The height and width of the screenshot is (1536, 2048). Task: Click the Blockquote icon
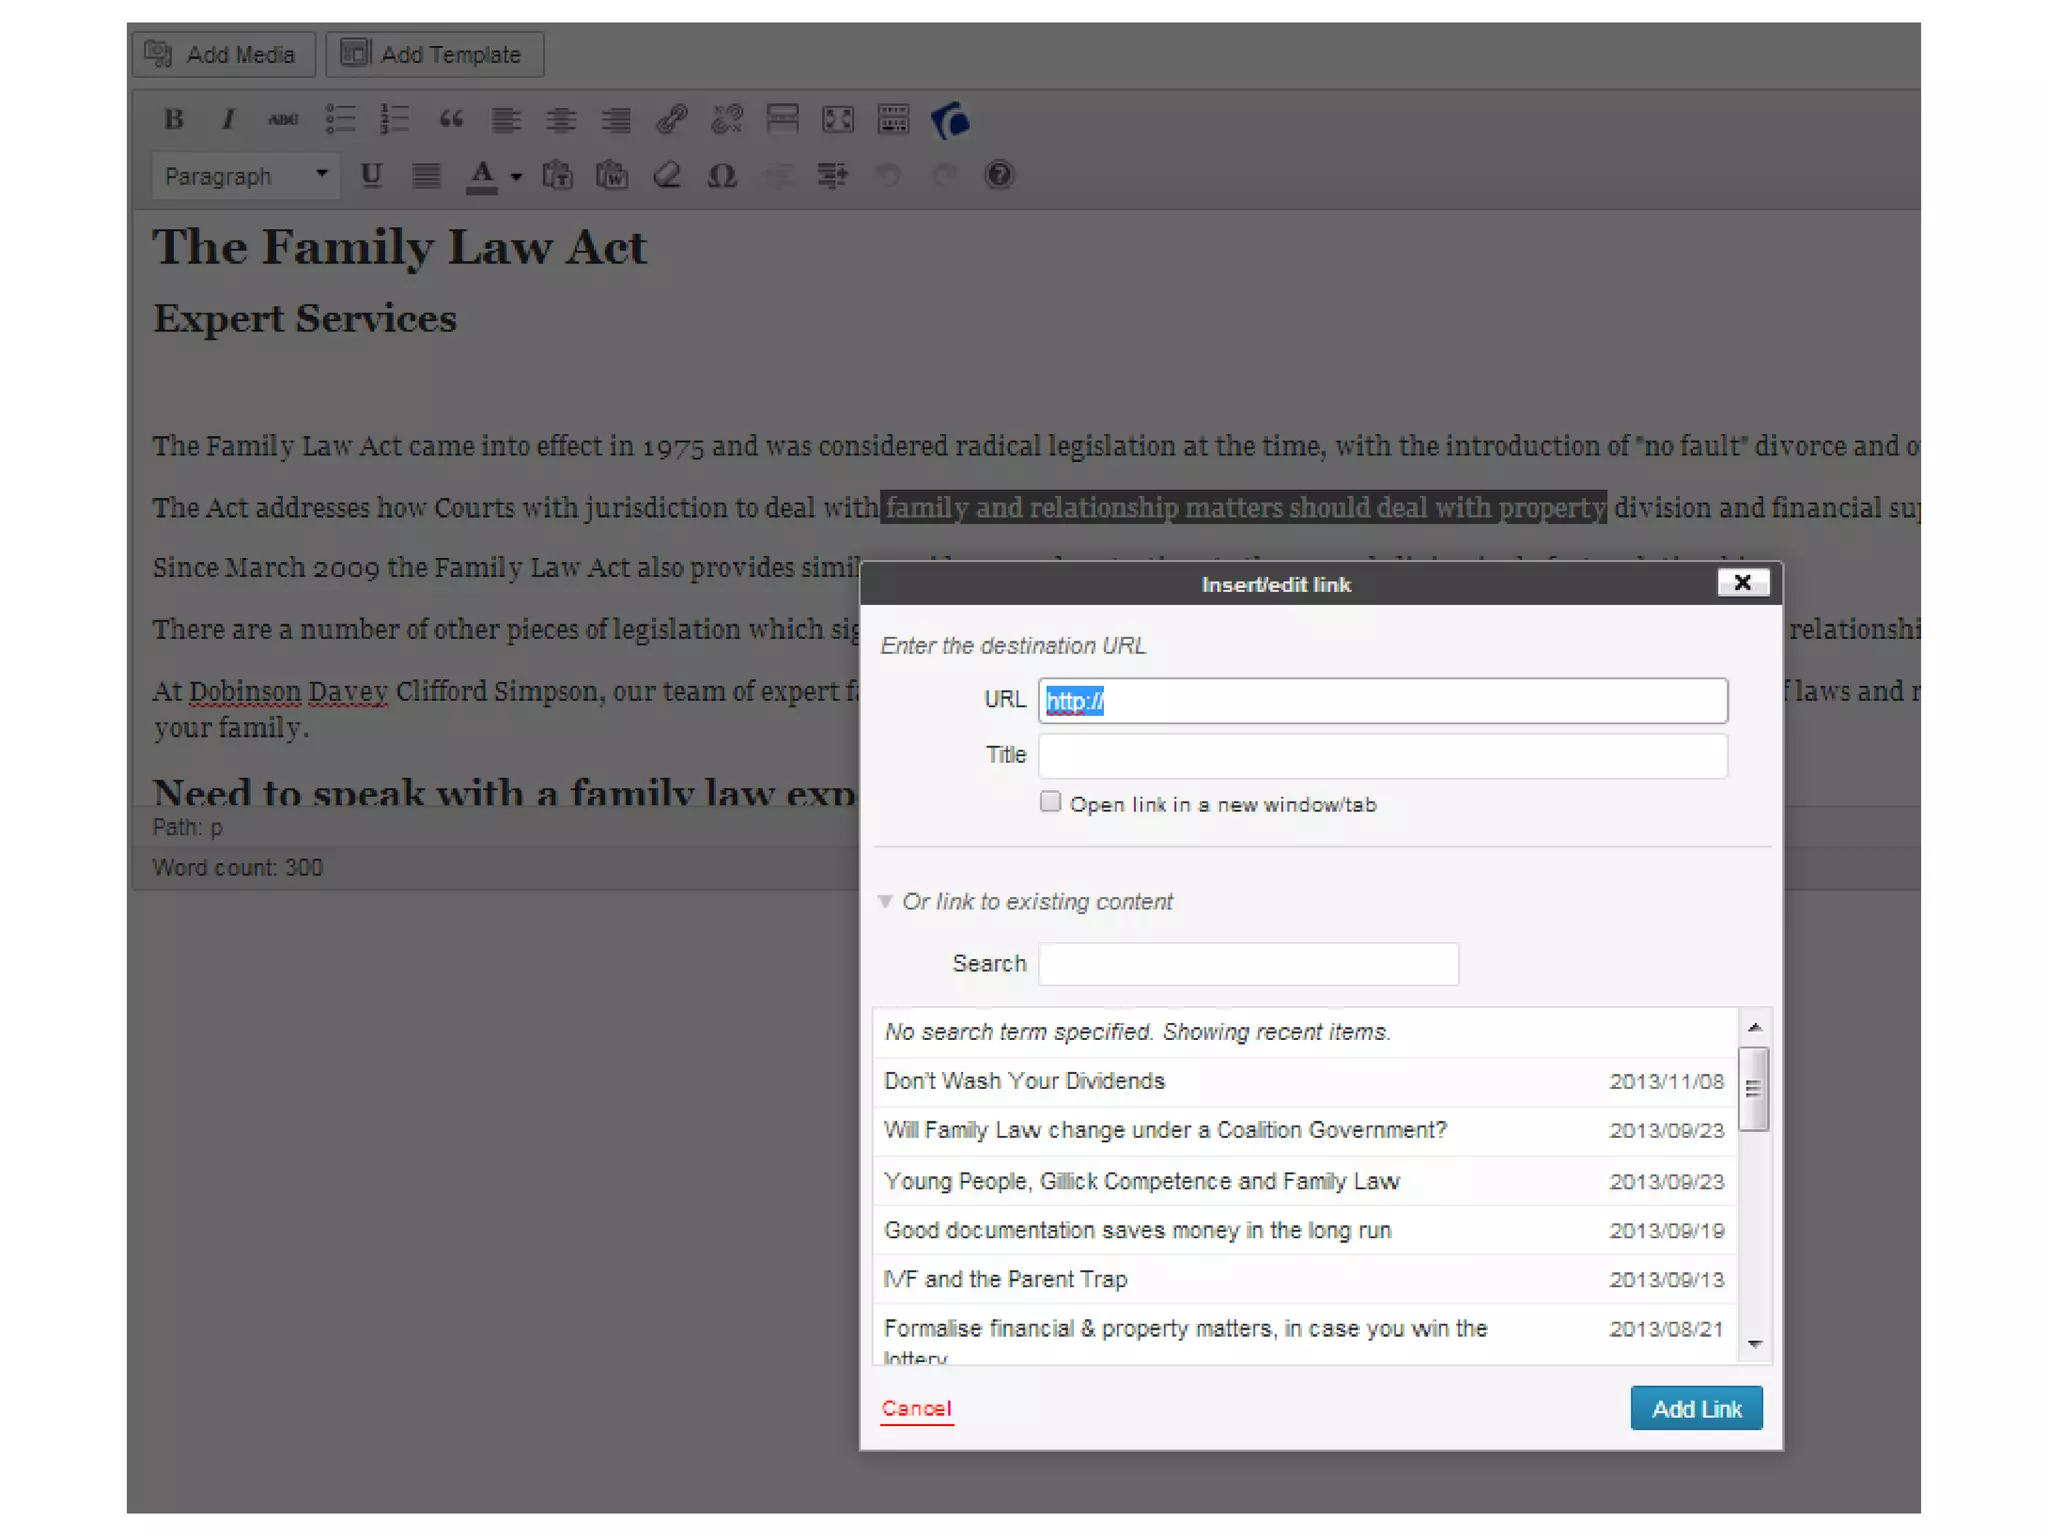(x=451, y=119)
